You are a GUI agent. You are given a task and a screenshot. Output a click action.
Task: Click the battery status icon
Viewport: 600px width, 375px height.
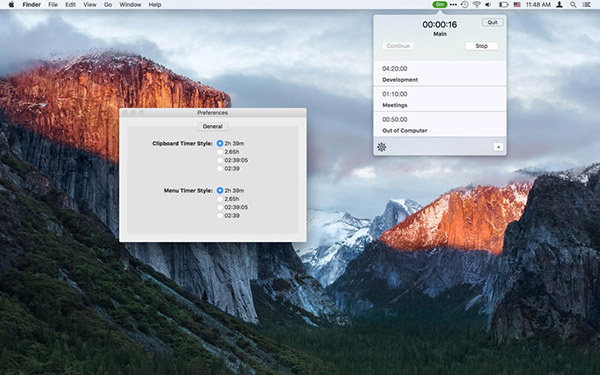[504, 5]
